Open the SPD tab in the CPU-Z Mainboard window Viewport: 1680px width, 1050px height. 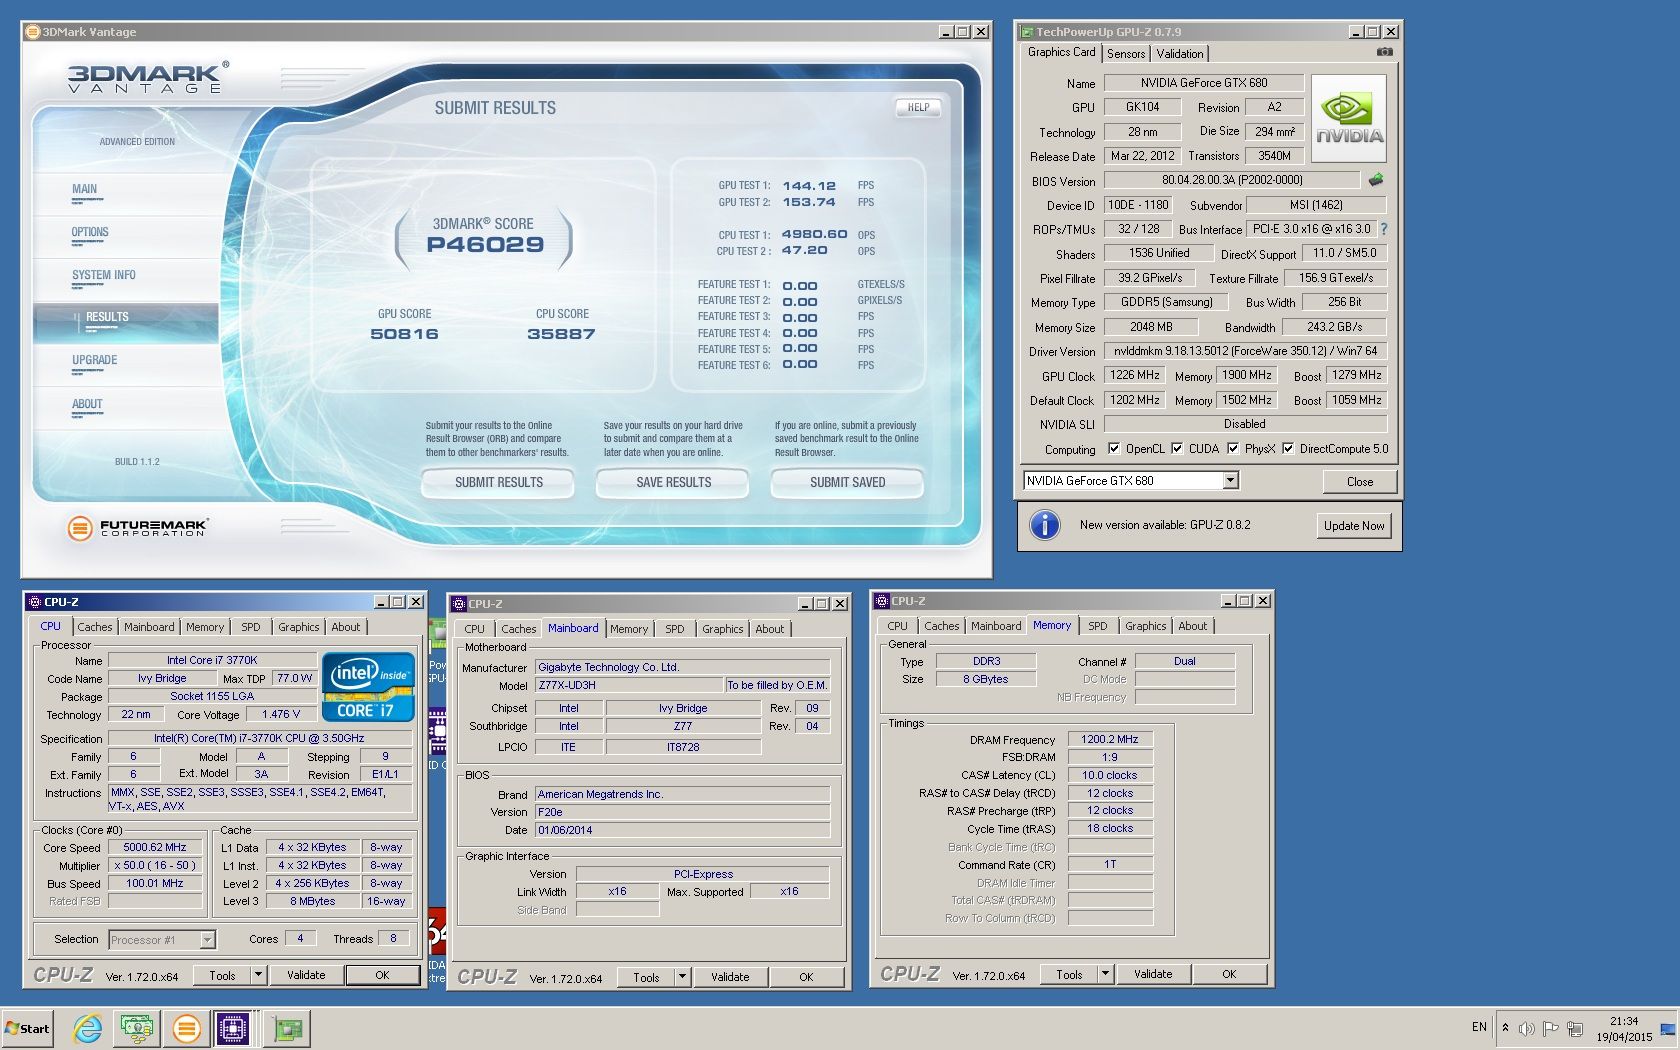(x=675, y=629)
